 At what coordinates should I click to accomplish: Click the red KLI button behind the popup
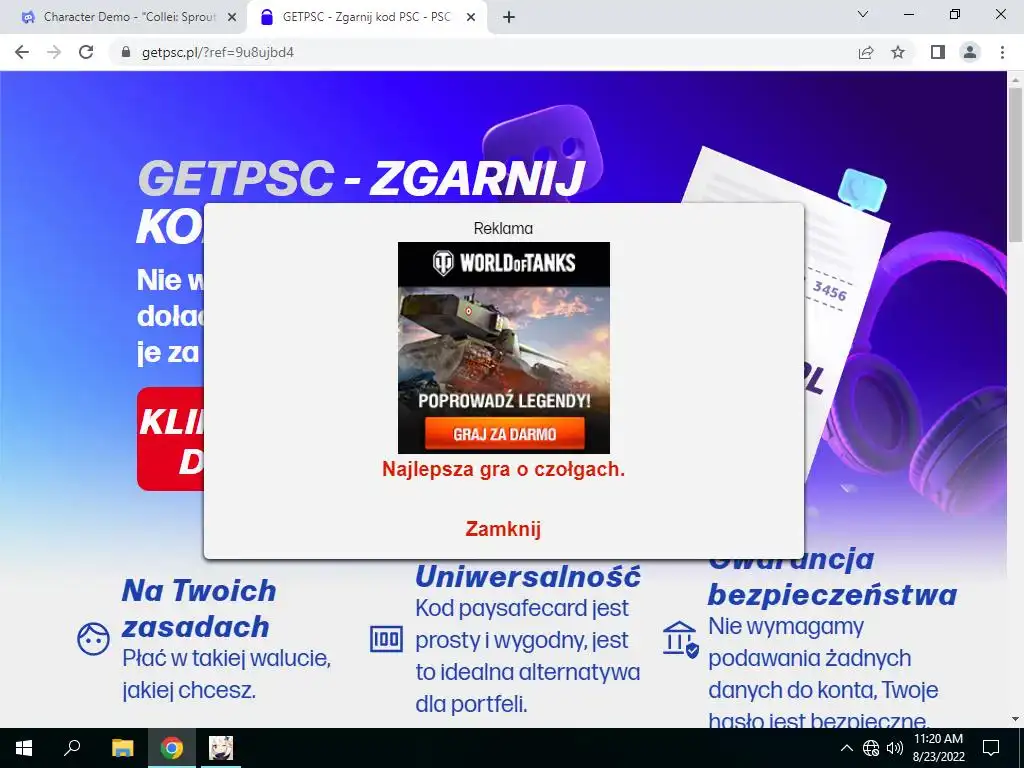tap(170, 439)
